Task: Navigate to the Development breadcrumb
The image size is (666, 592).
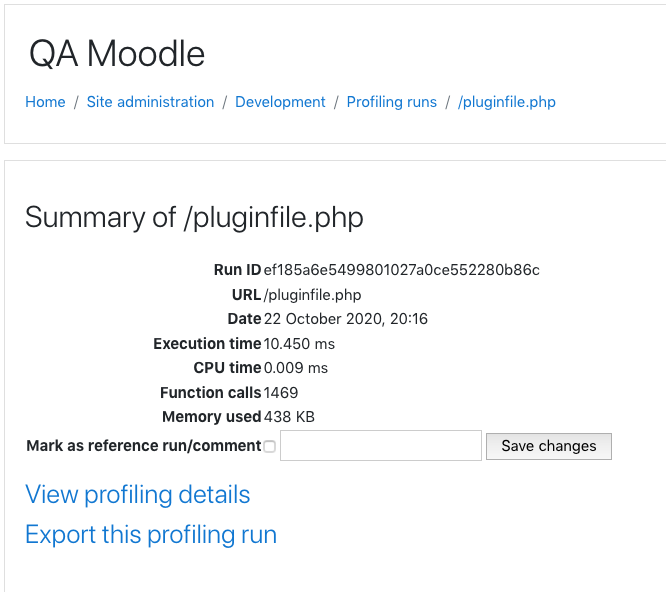Action: point(280,102)
